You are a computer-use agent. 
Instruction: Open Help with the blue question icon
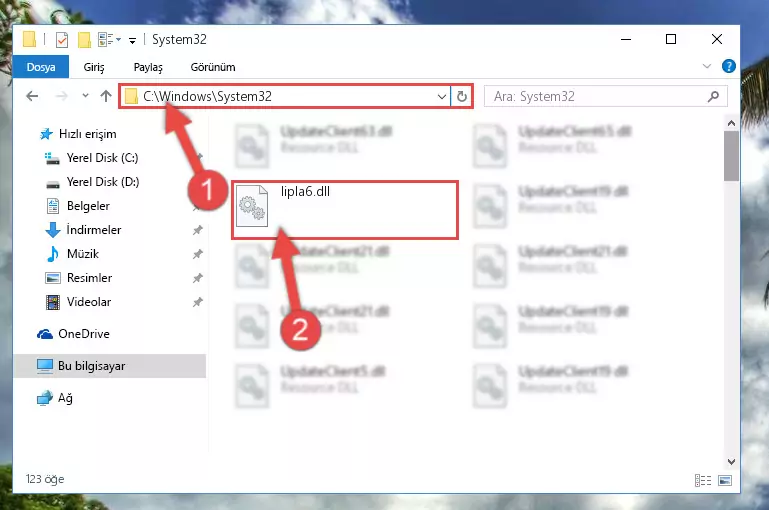729,66
